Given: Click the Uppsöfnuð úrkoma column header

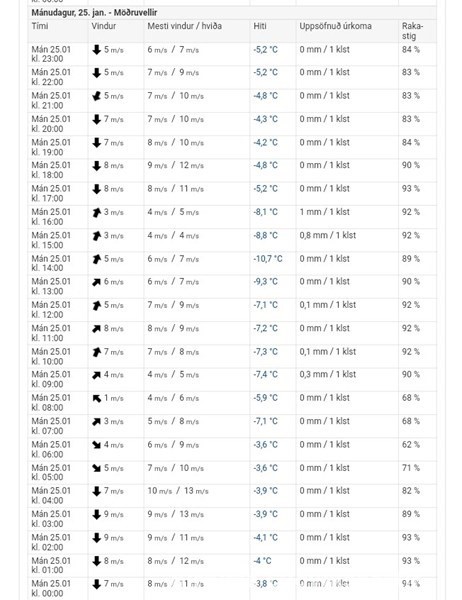Looking at the screenshot, I should click(335, 26).
